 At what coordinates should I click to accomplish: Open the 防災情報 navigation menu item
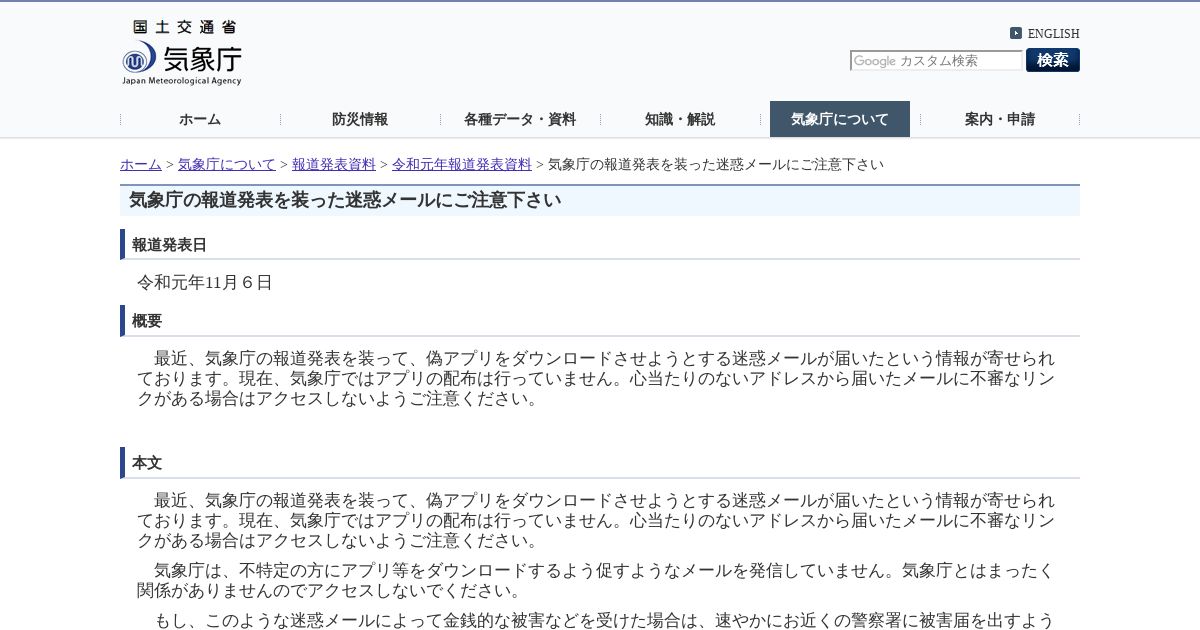[x=360, y=119]
